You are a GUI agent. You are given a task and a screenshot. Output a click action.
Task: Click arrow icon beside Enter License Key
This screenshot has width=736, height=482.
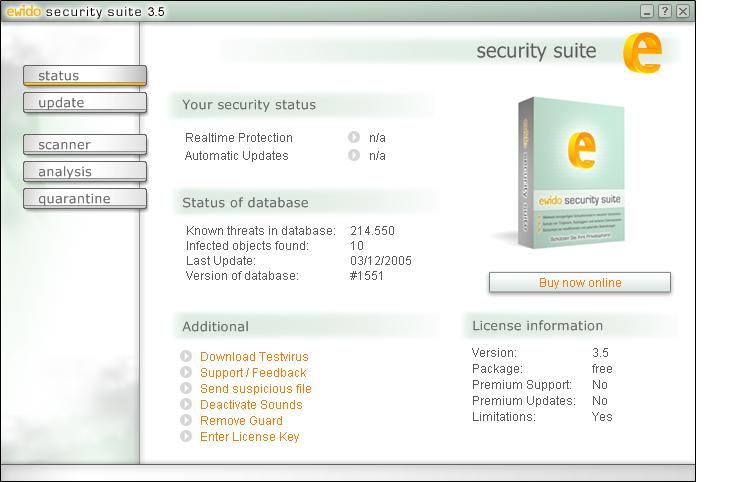(x=186, y=436)
